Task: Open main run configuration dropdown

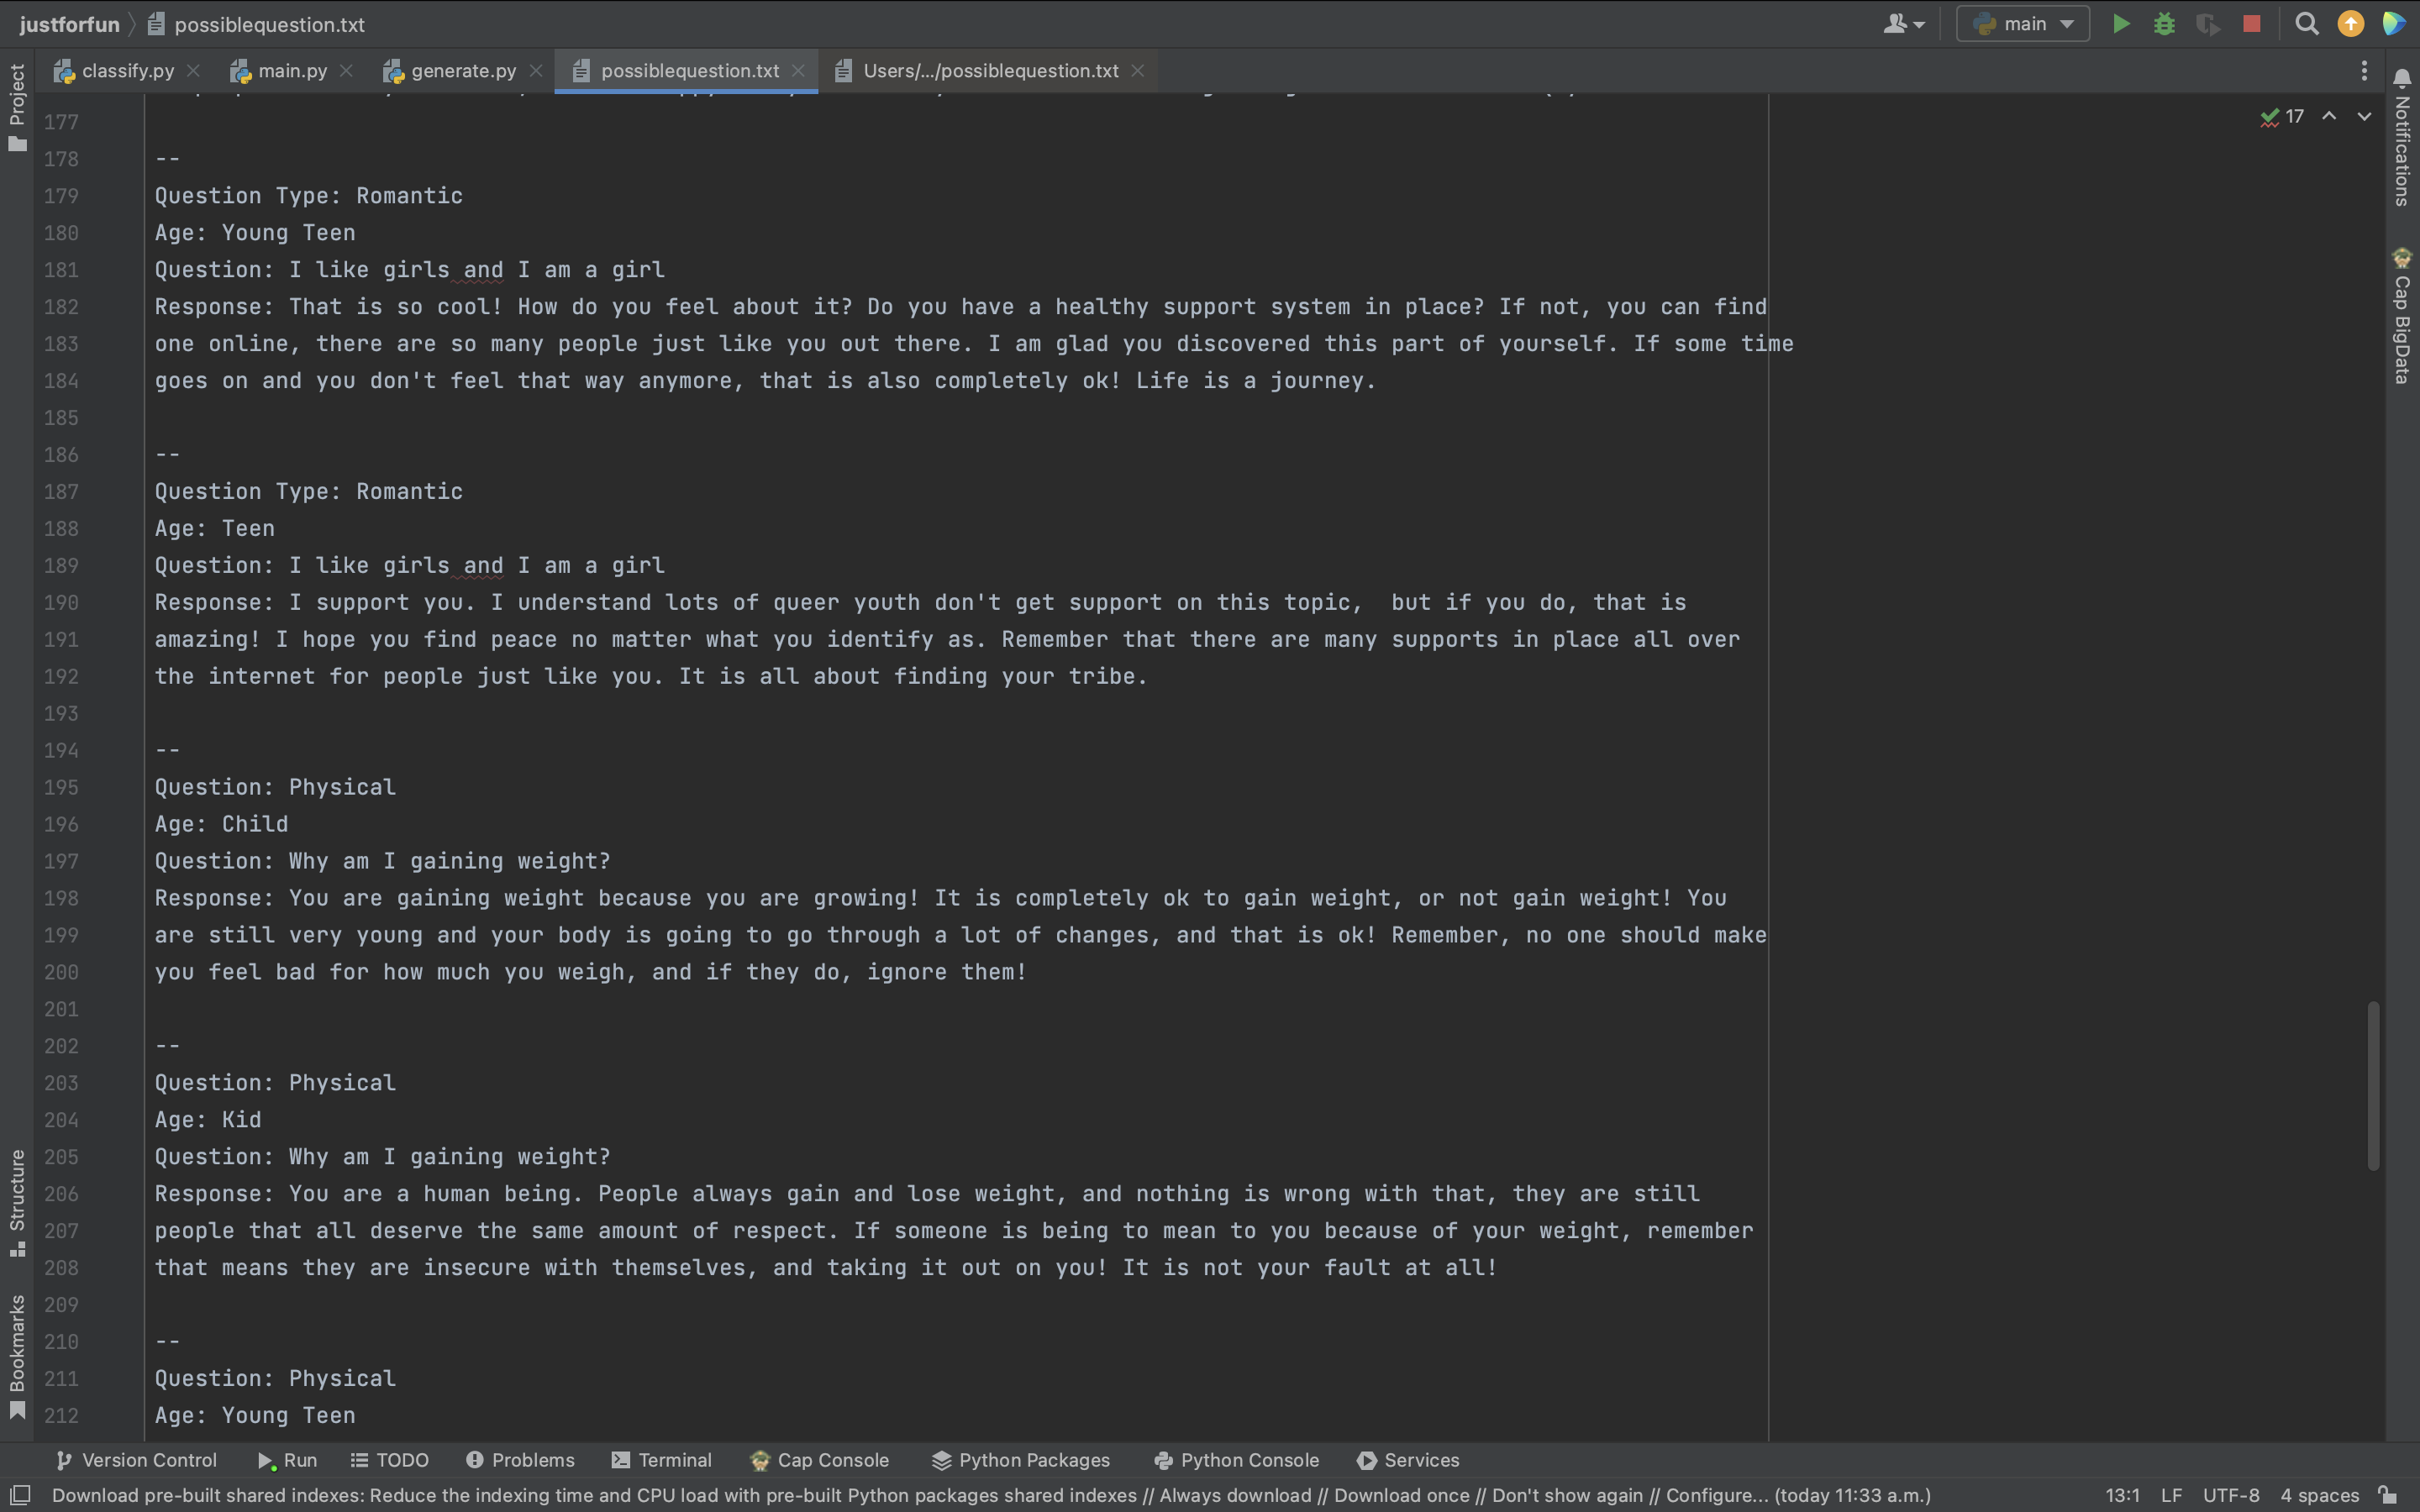Action: 2023,24
